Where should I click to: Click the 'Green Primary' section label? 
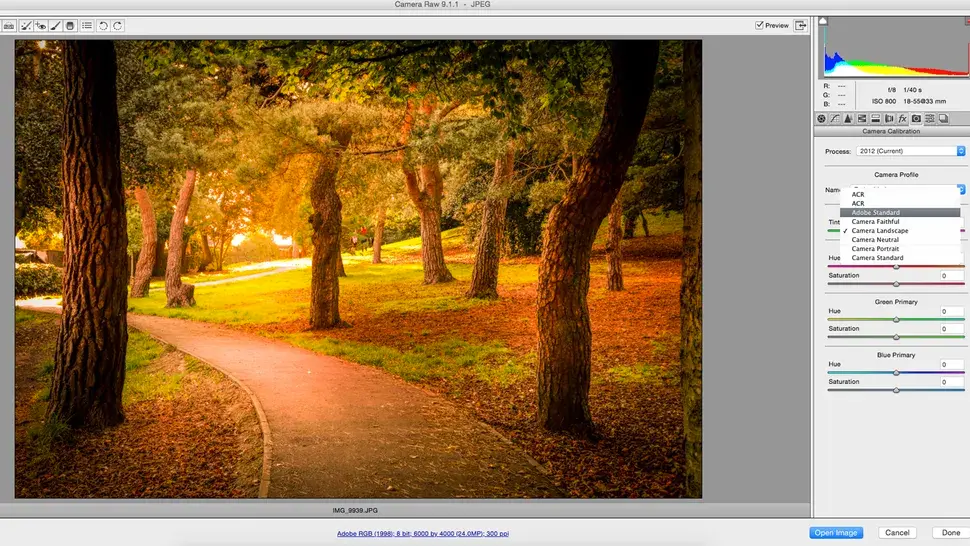coord(896,302)
